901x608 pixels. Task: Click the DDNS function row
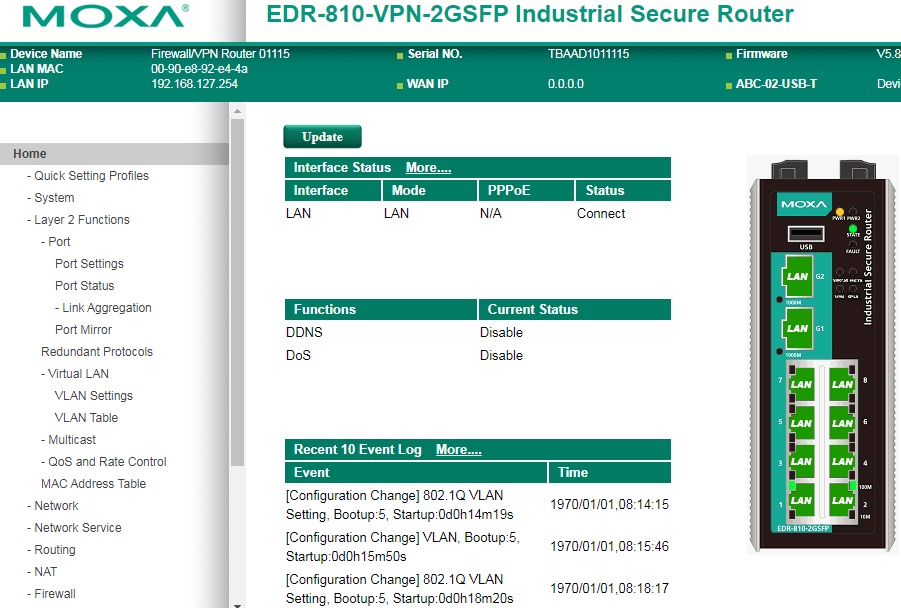click(478, 332)
